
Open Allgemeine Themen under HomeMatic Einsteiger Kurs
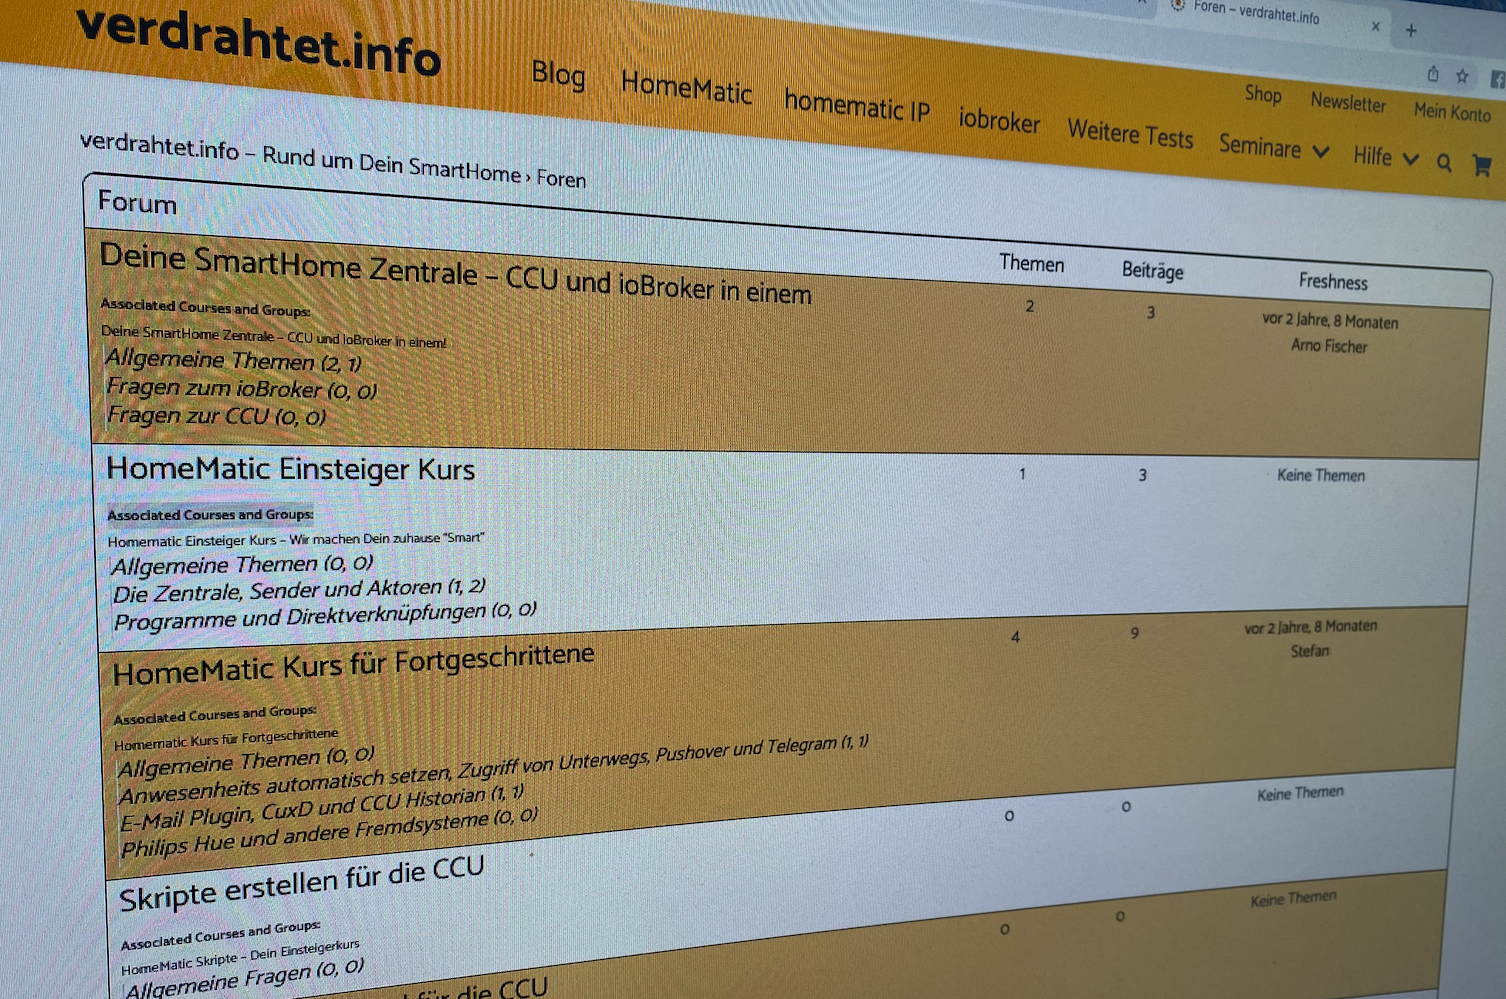tap(241, 565)
